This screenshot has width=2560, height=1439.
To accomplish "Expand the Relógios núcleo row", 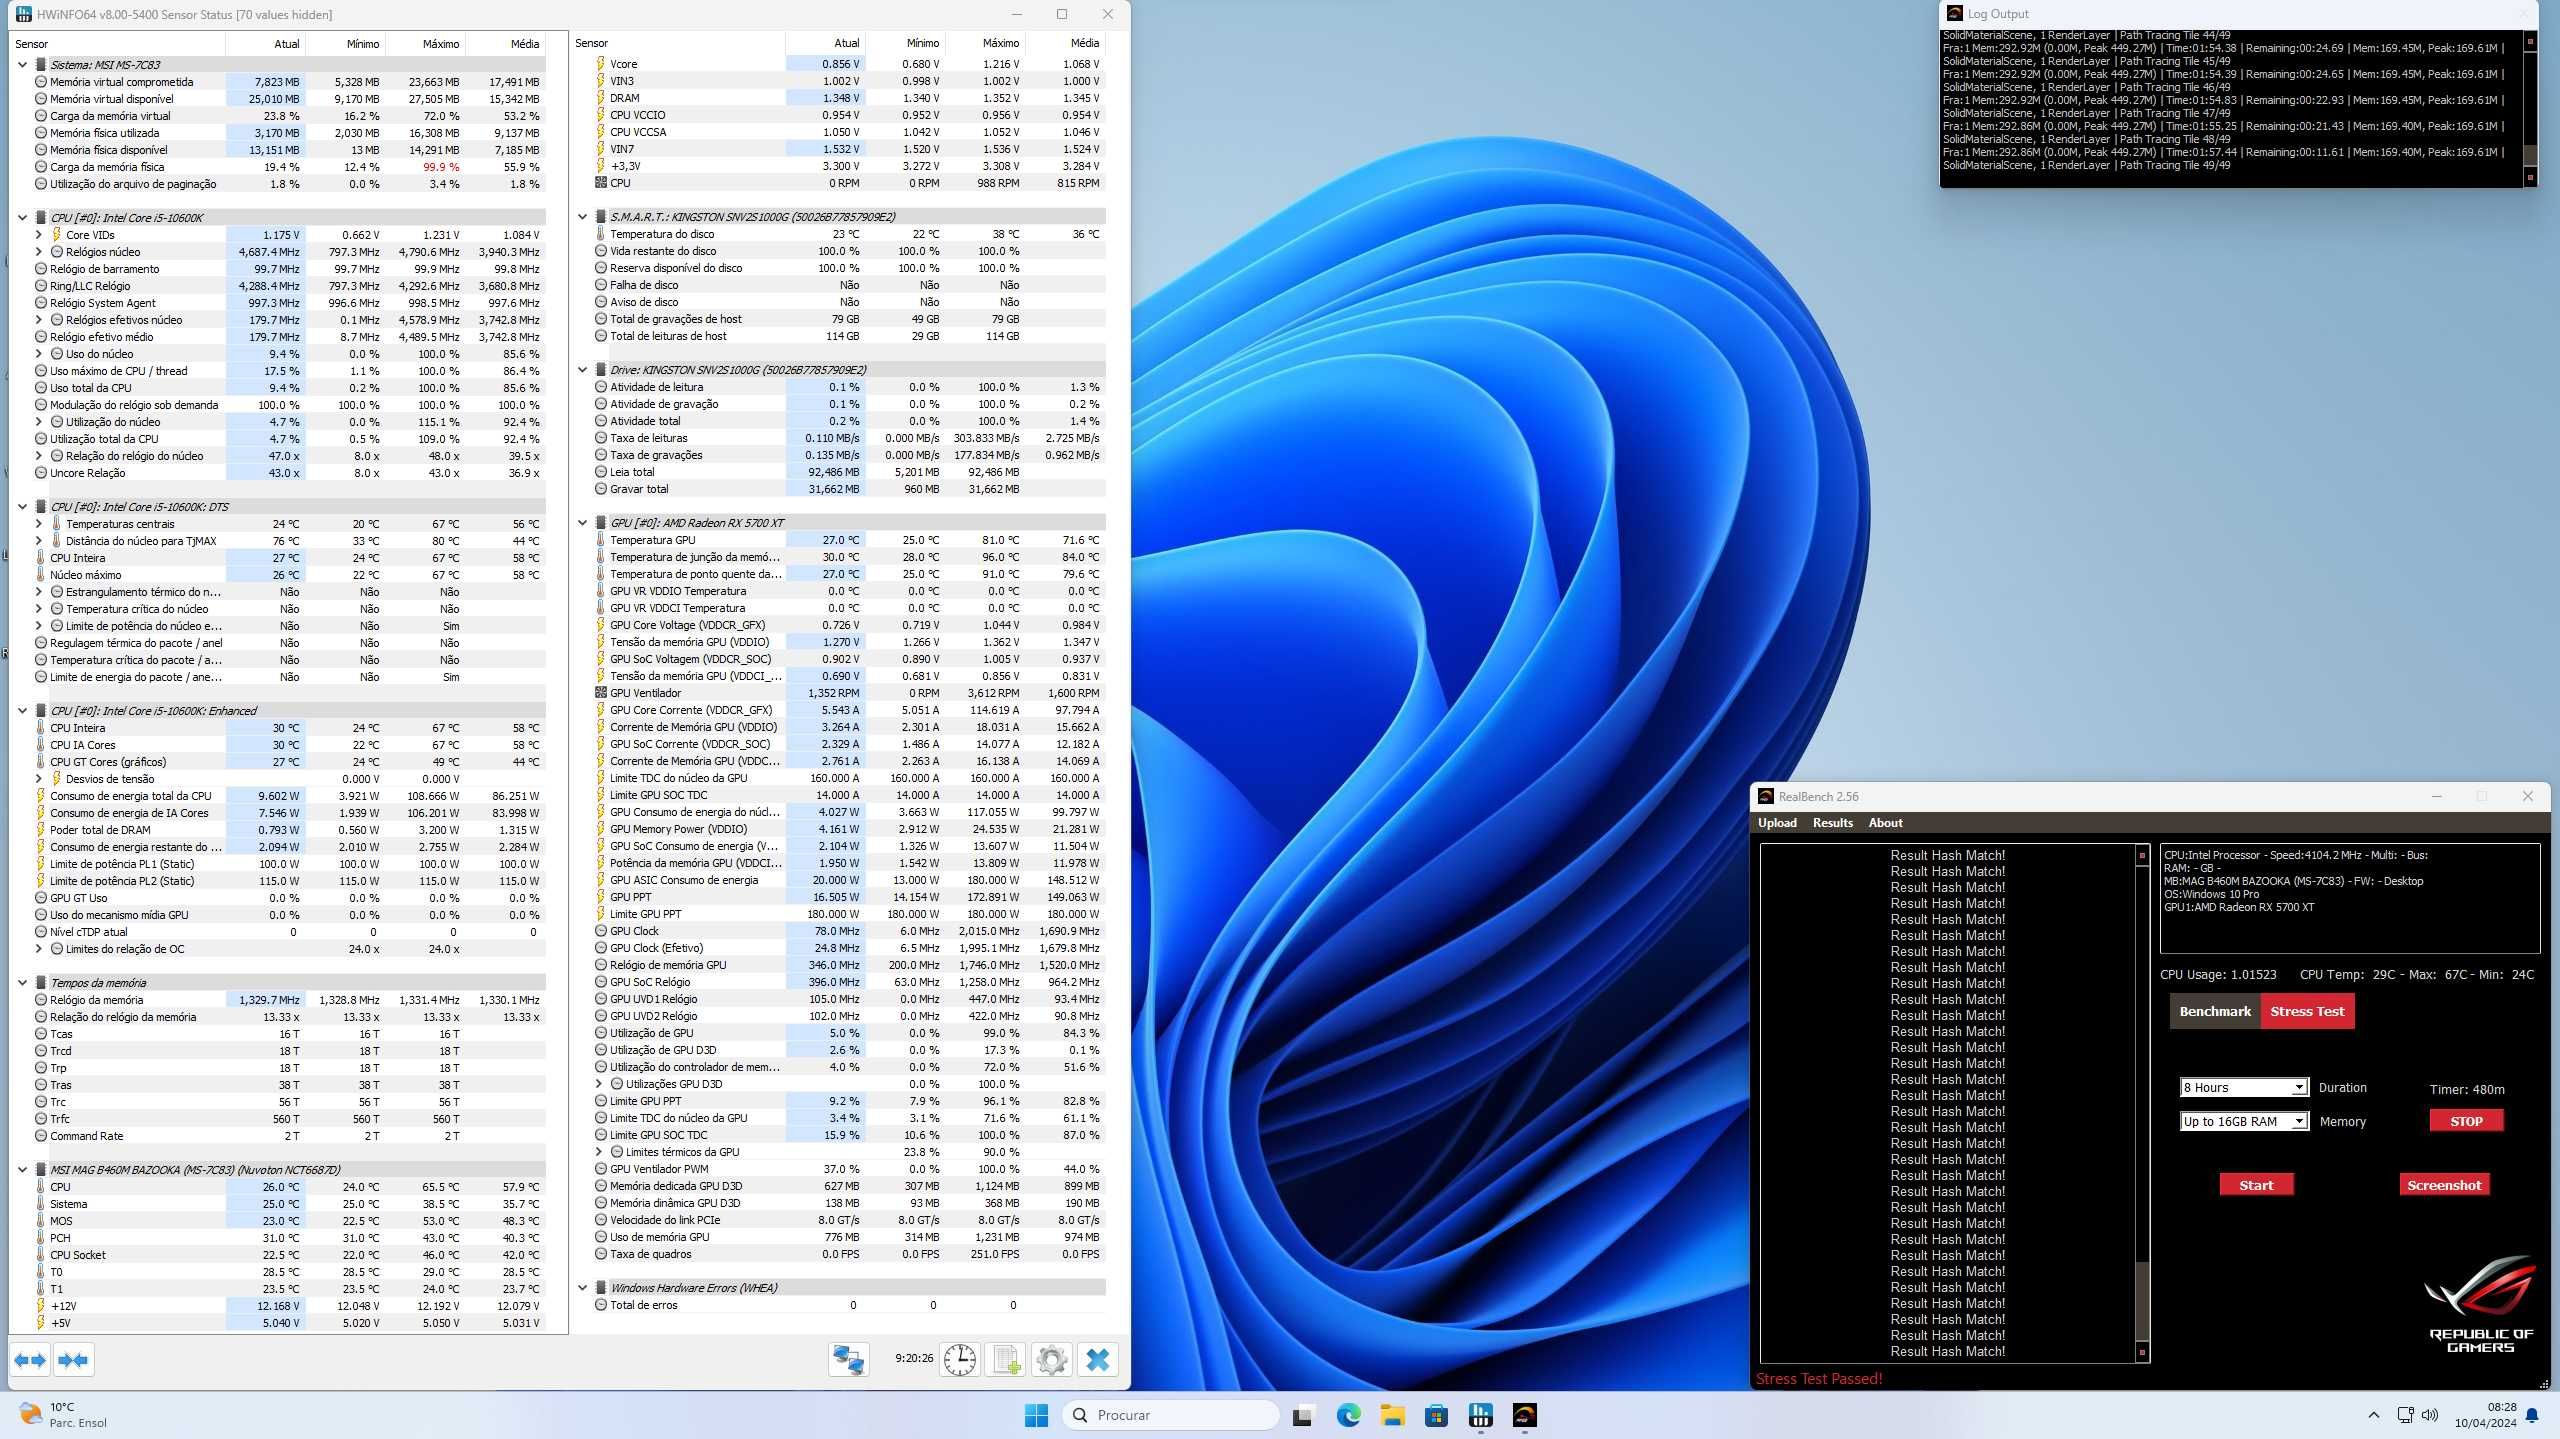I will point(39,252).
